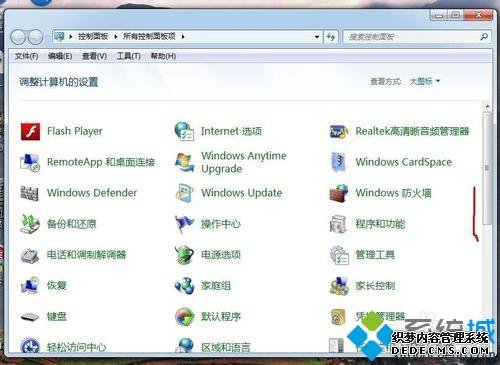The image size is (500, 365).
Task: Go back with the Back button
Action: (x=18, y=37)
